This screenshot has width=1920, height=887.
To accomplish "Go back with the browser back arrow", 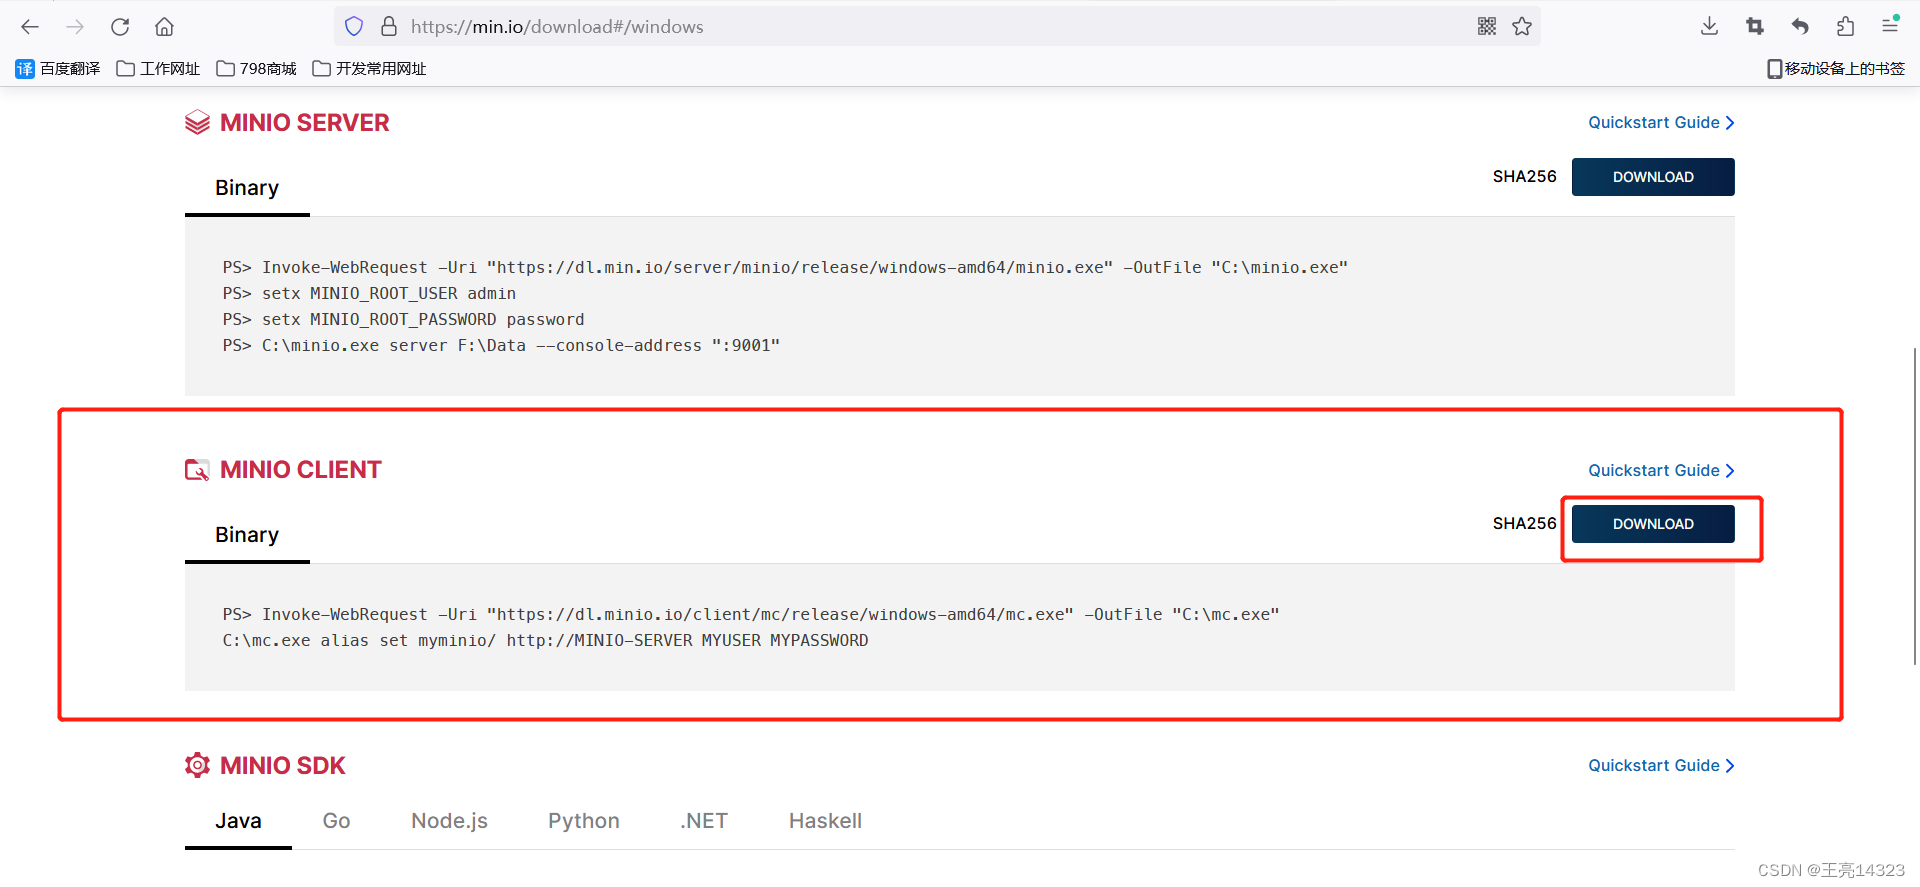I will click(x=30, y=27).
